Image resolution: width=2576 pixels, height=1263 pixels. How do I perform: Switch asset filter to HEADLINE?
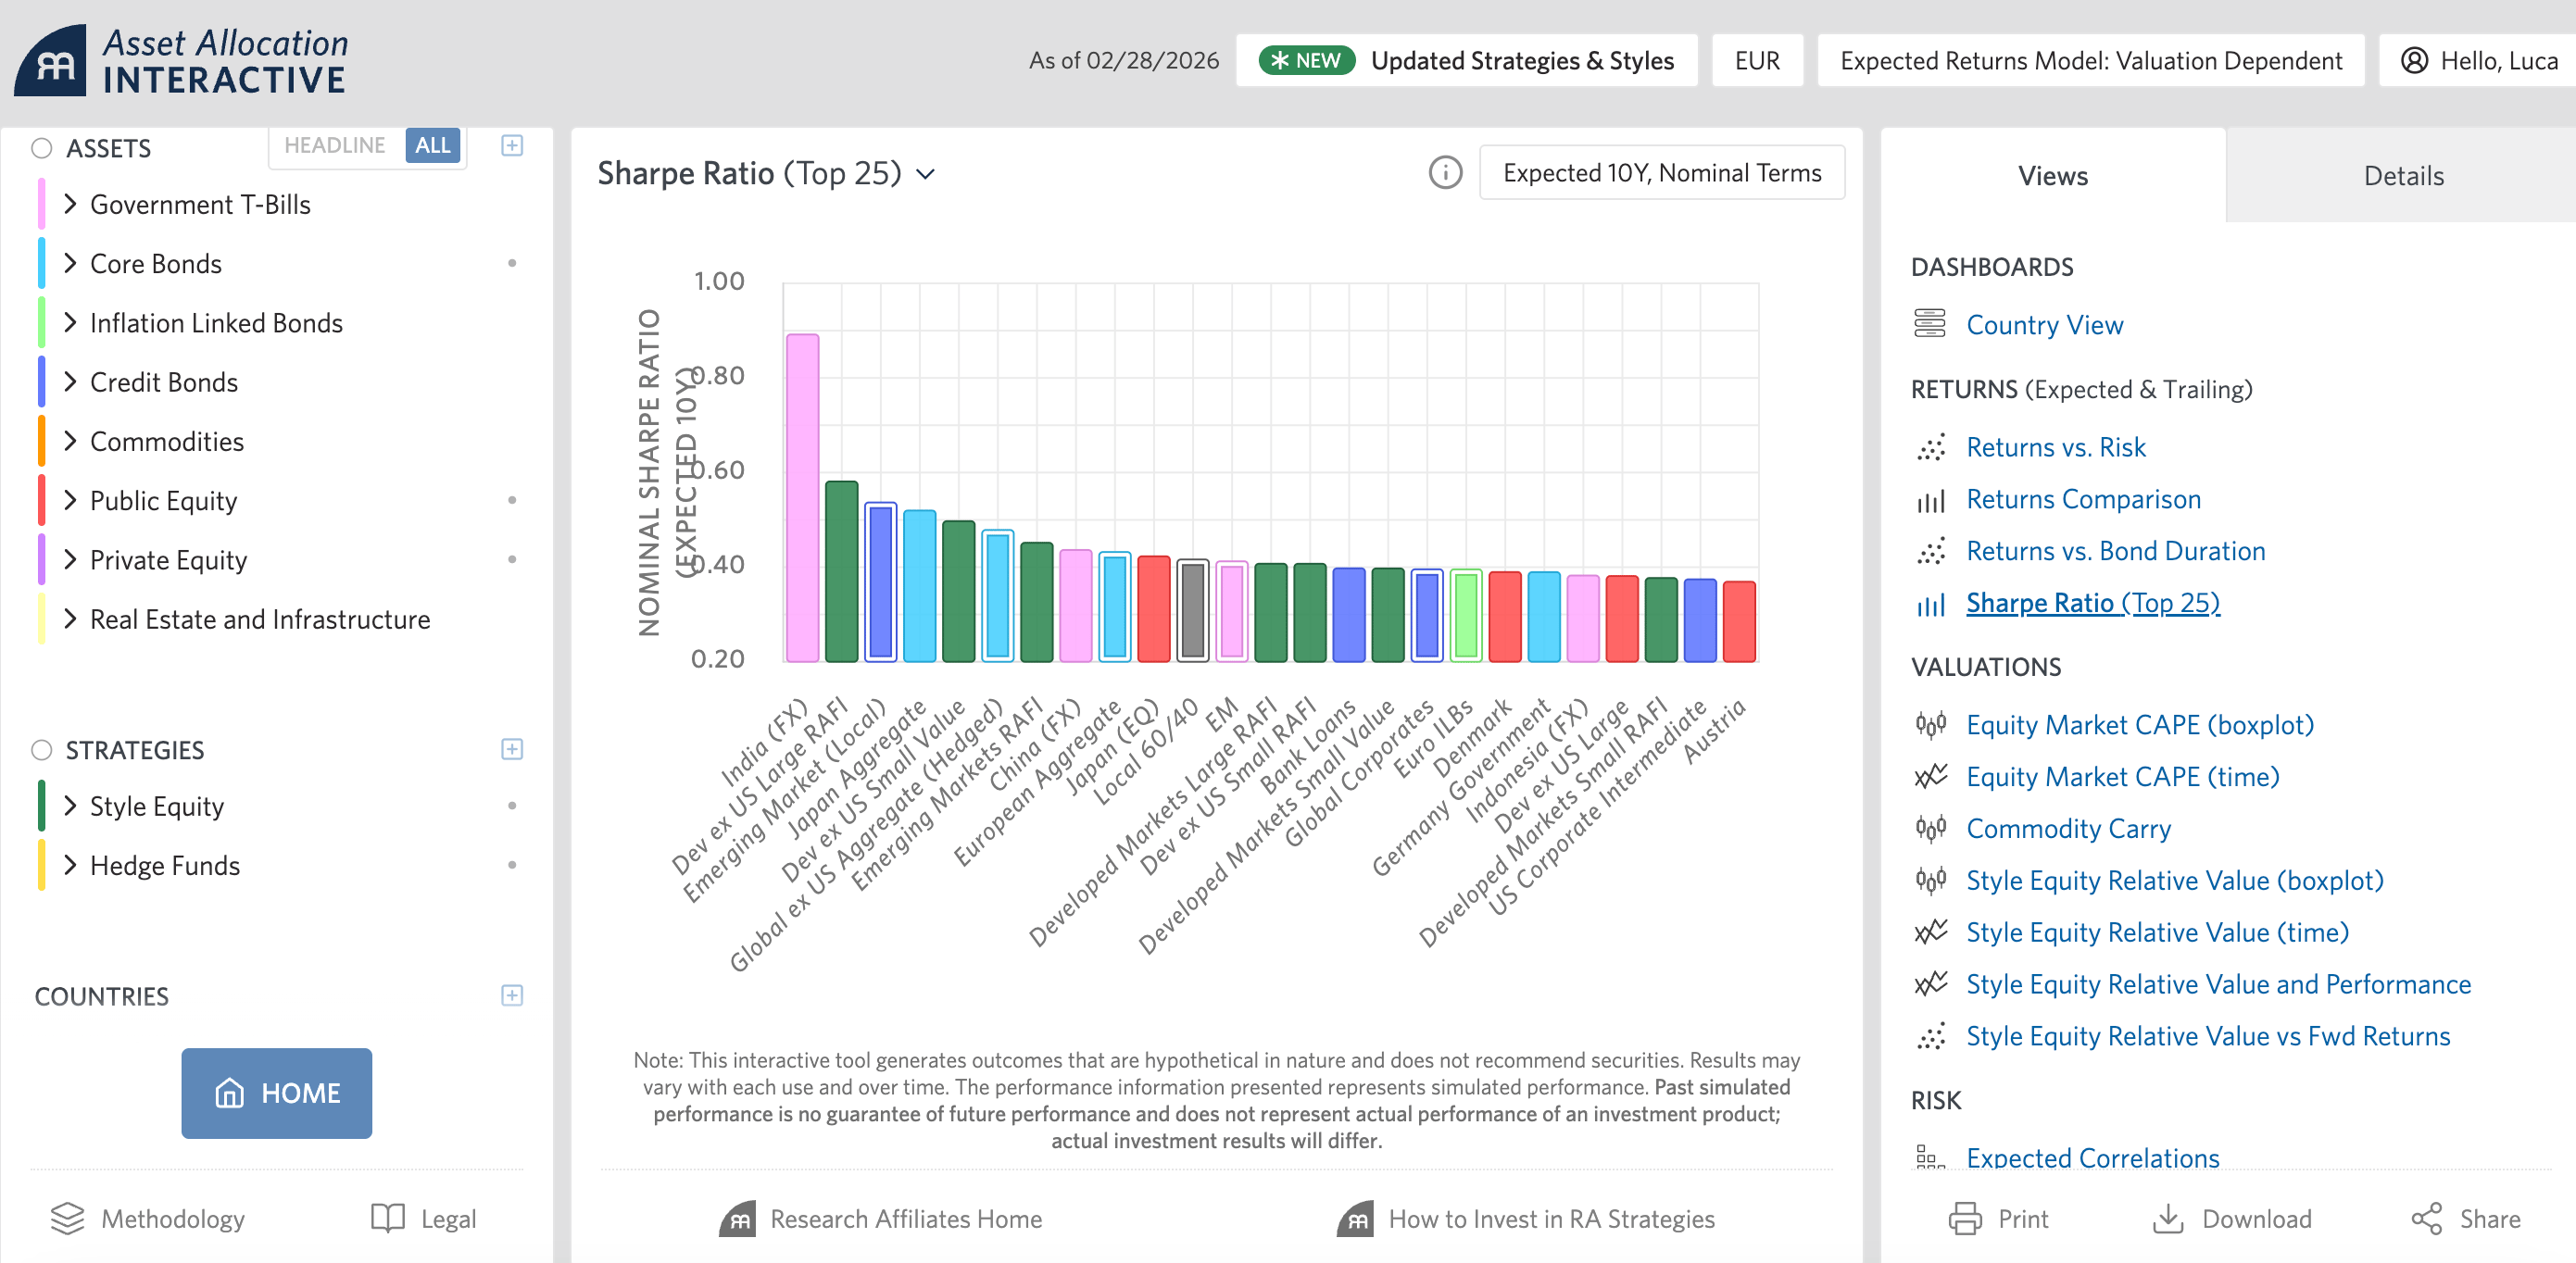(x=334, y=146)
